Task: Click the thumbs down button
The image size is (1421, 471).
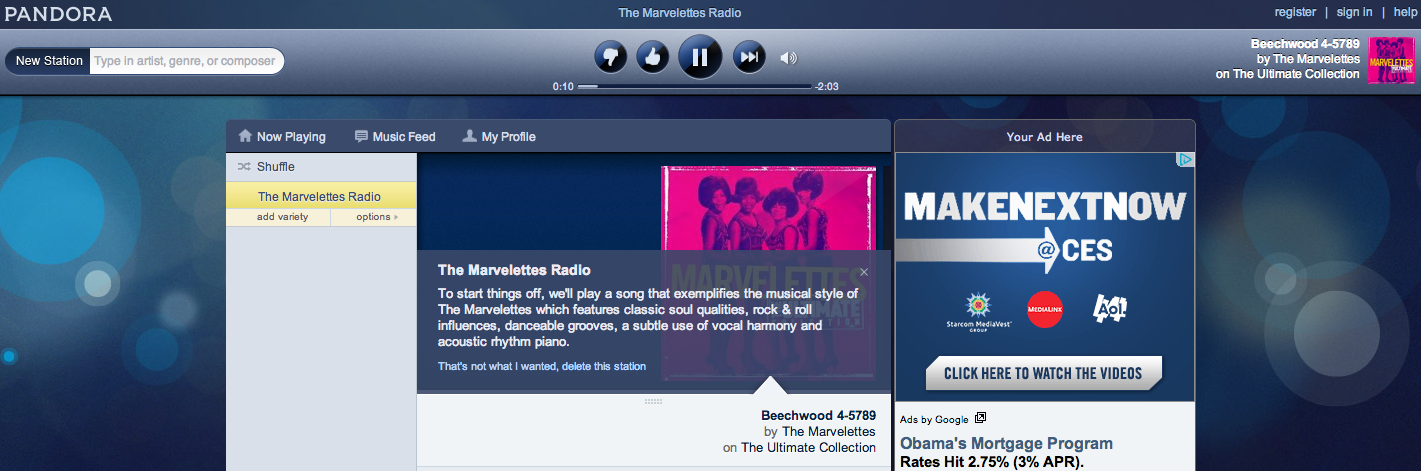Action: (x=610, y=57)
